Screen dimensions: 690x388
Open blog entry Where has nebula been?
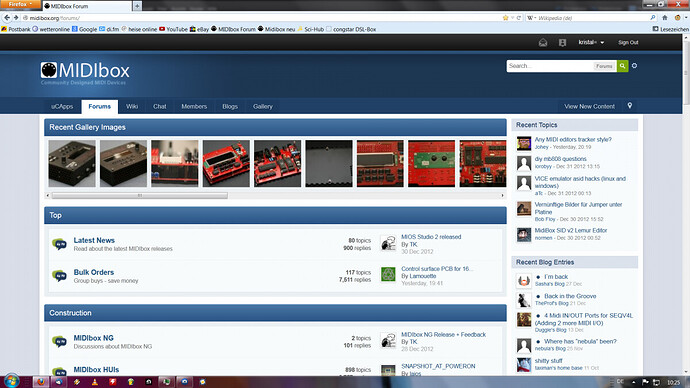[580, 341]
